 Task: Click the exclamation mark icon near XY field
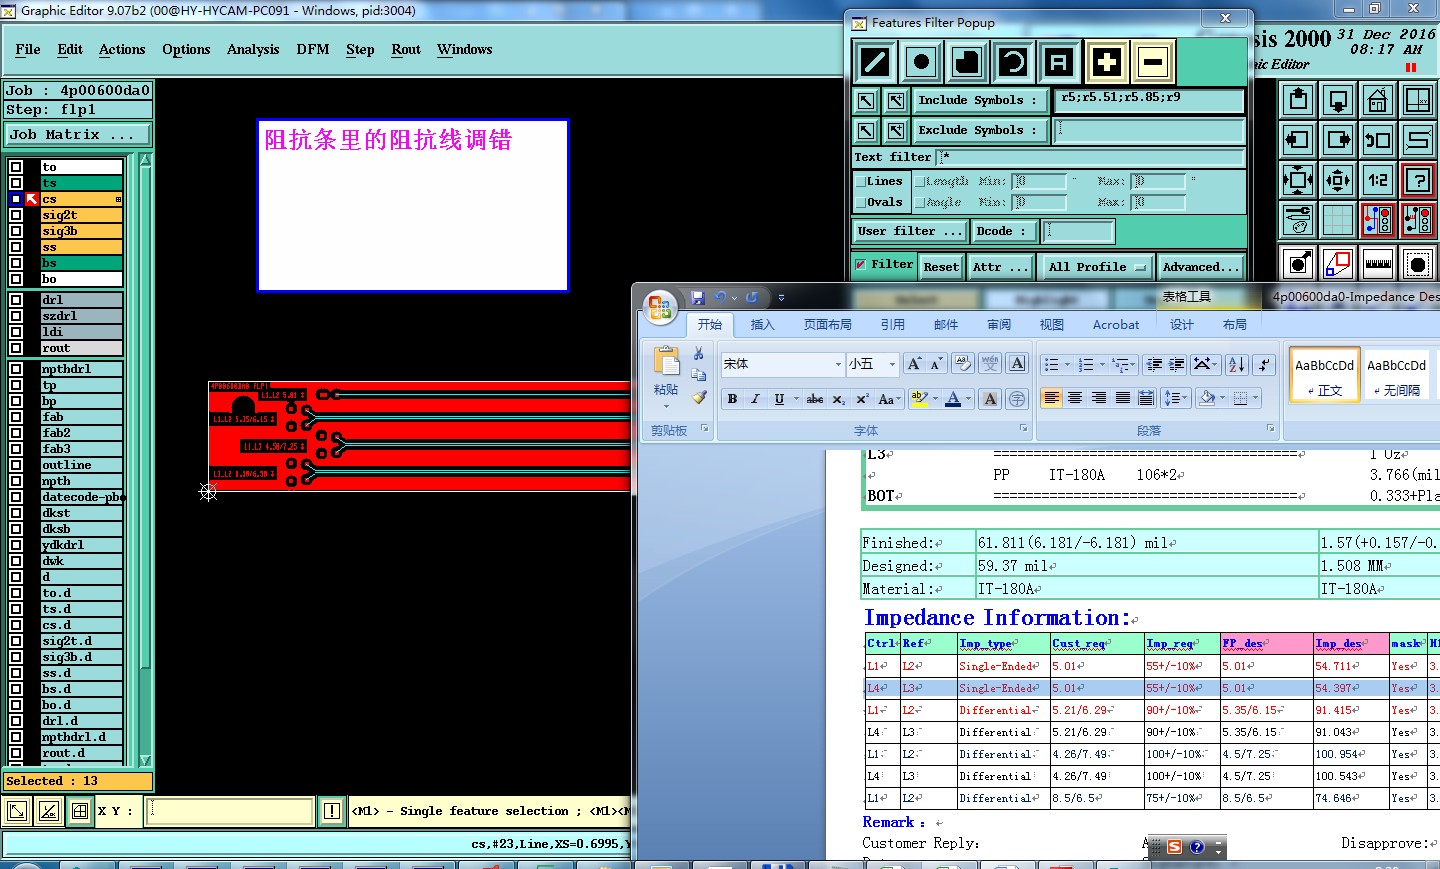[x=332, y=811]
